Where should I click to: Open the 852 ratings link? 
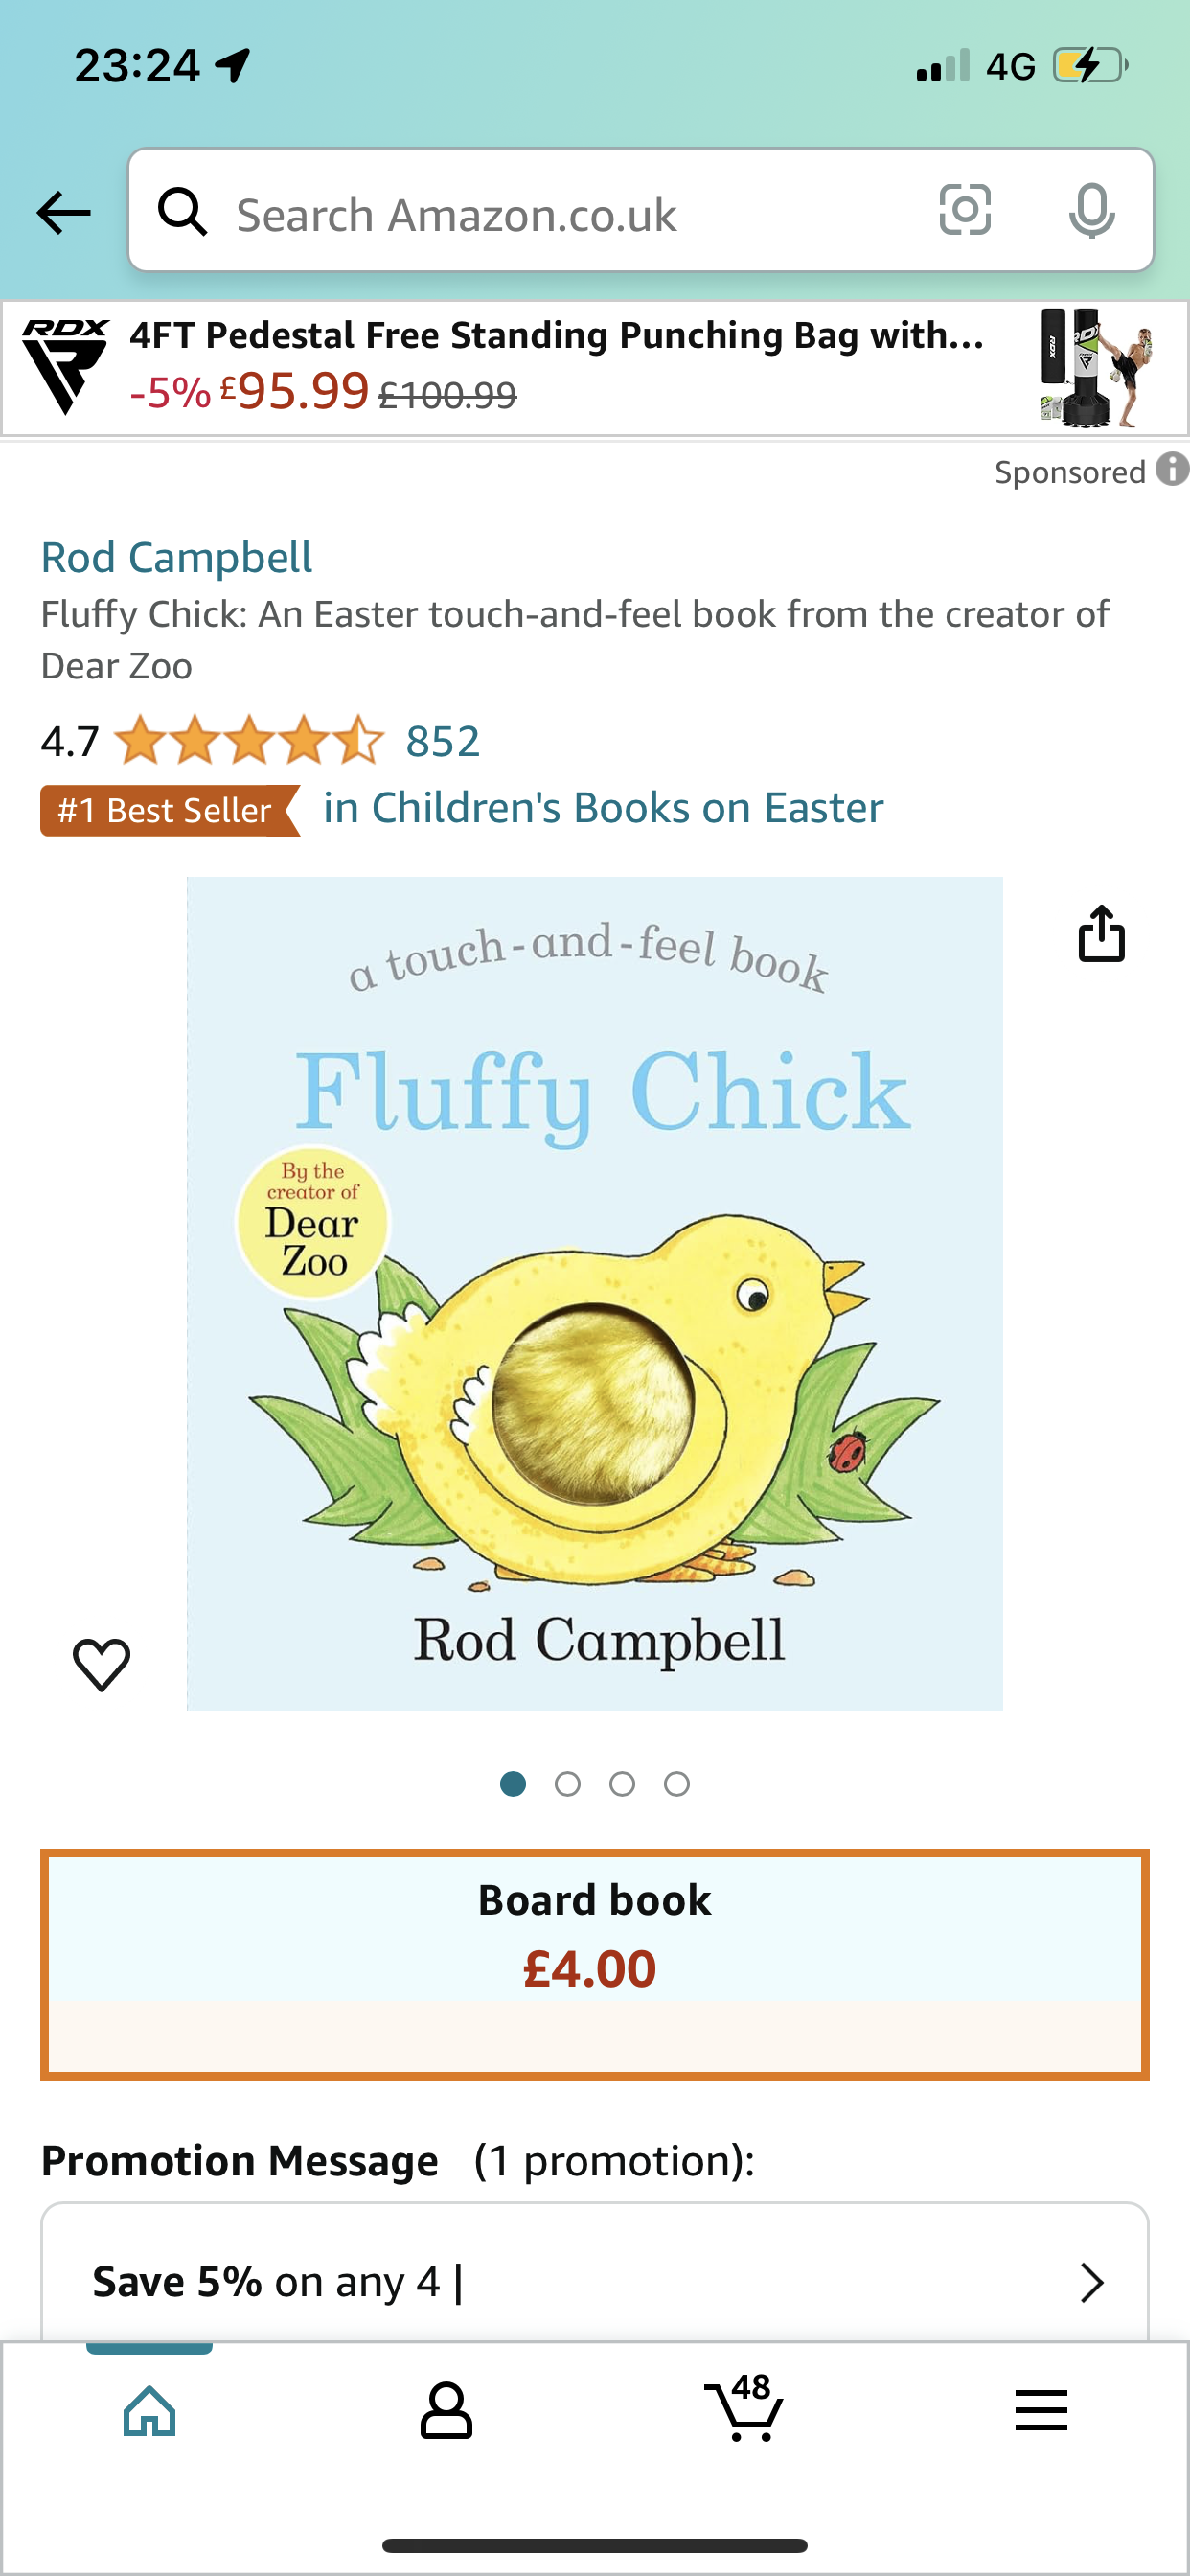[443, 742]
